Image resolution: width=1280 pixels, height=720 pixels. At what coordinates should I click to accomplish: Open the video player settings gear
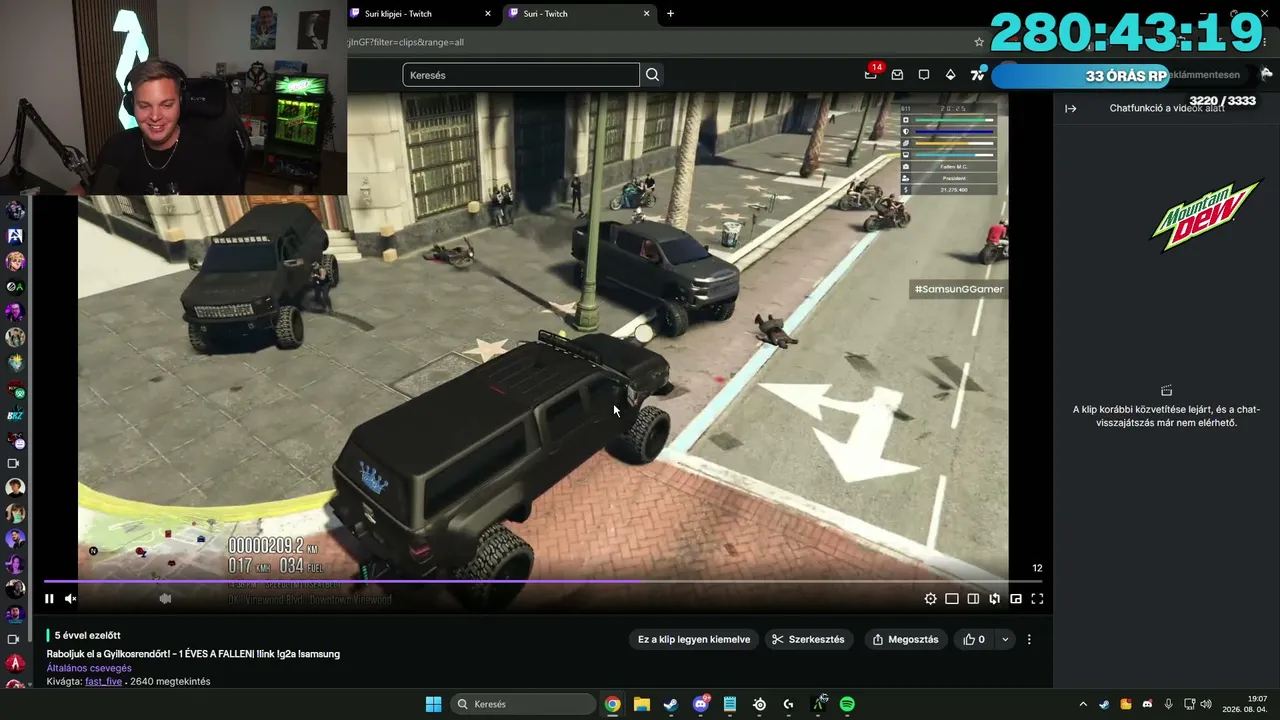(x=931, y=599)
